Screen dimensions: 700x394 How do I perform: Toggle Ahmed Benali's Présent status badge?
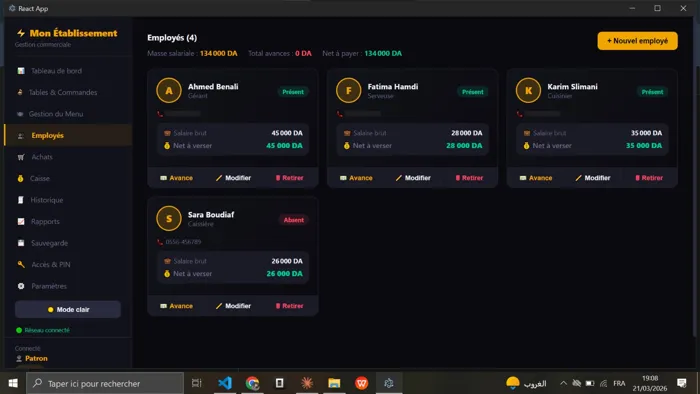point(293,92)
